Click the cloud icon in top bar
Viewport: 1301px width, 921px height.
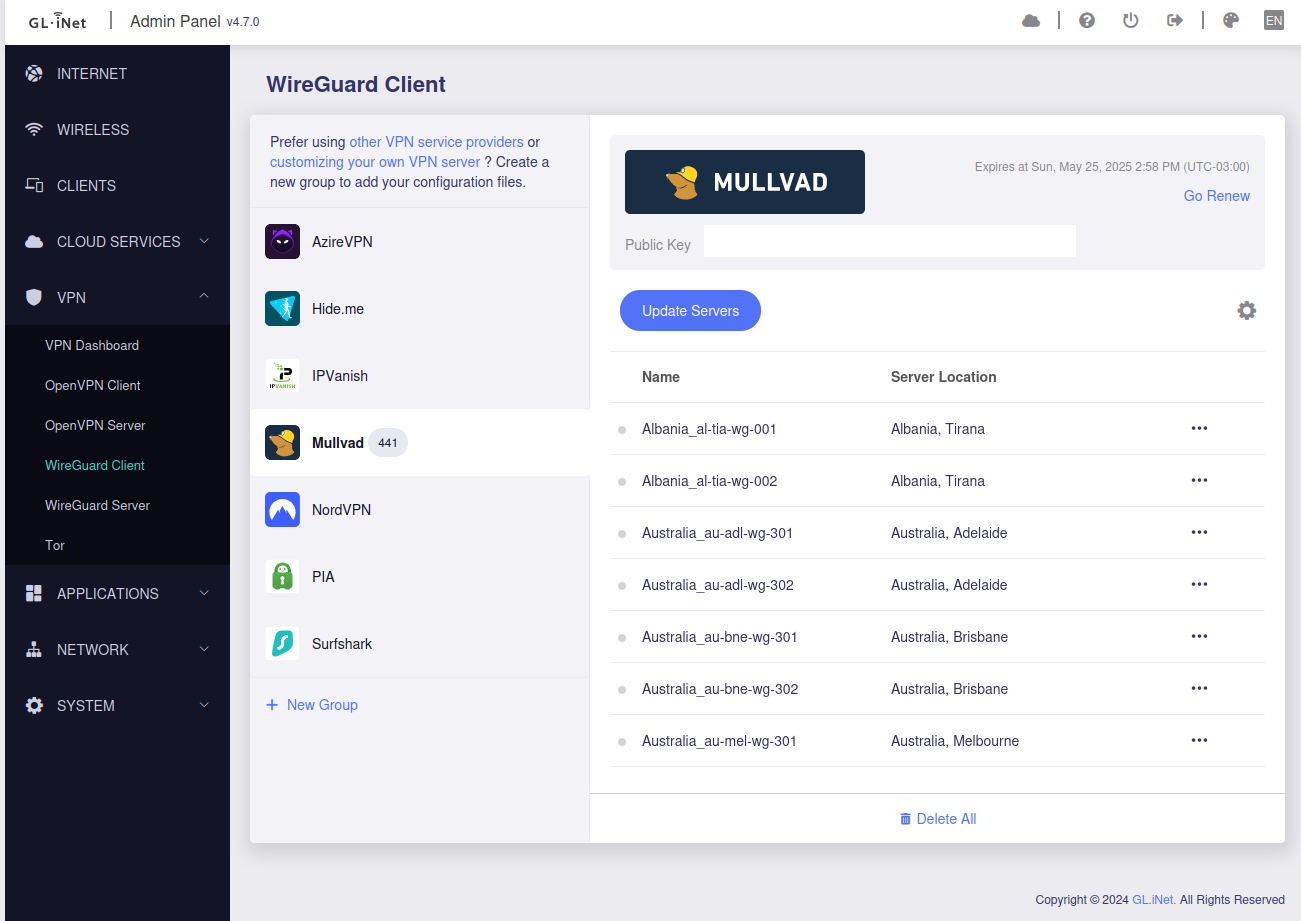click(1031, 21)
